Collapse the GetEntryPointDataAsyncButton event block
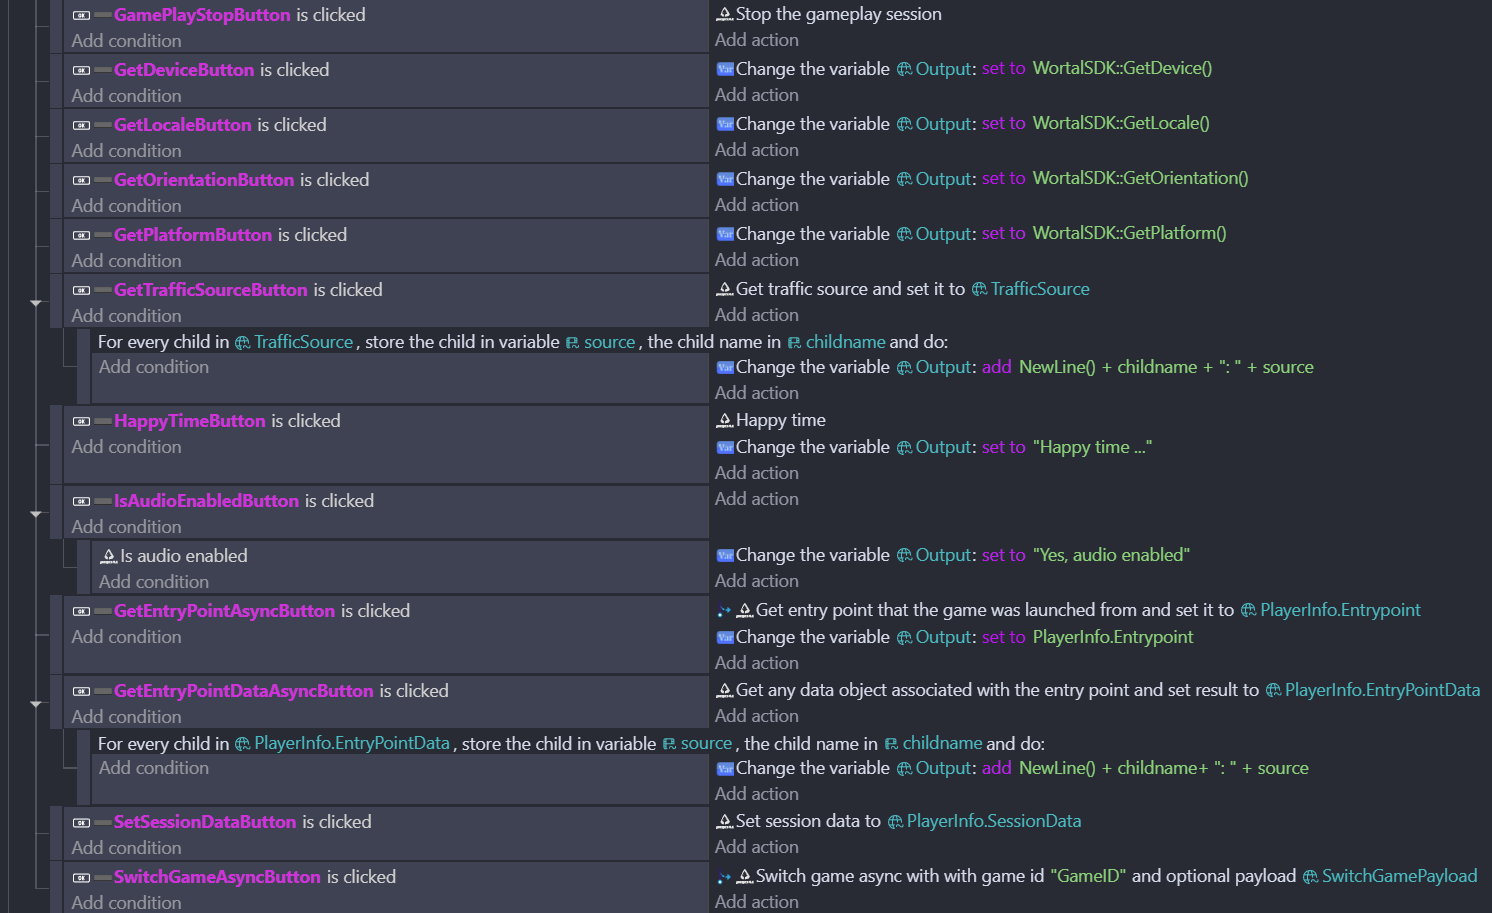 click(36, 703)
